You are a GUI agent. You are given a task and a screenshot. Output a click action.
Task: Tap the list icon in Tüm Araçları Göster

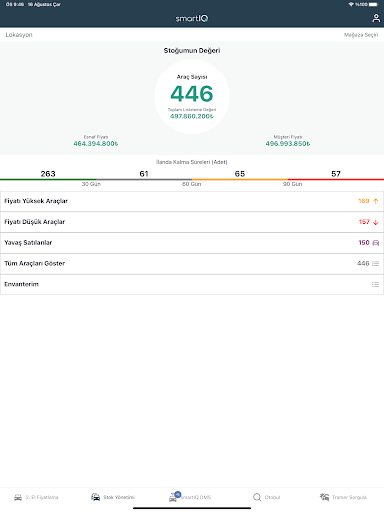375,264
